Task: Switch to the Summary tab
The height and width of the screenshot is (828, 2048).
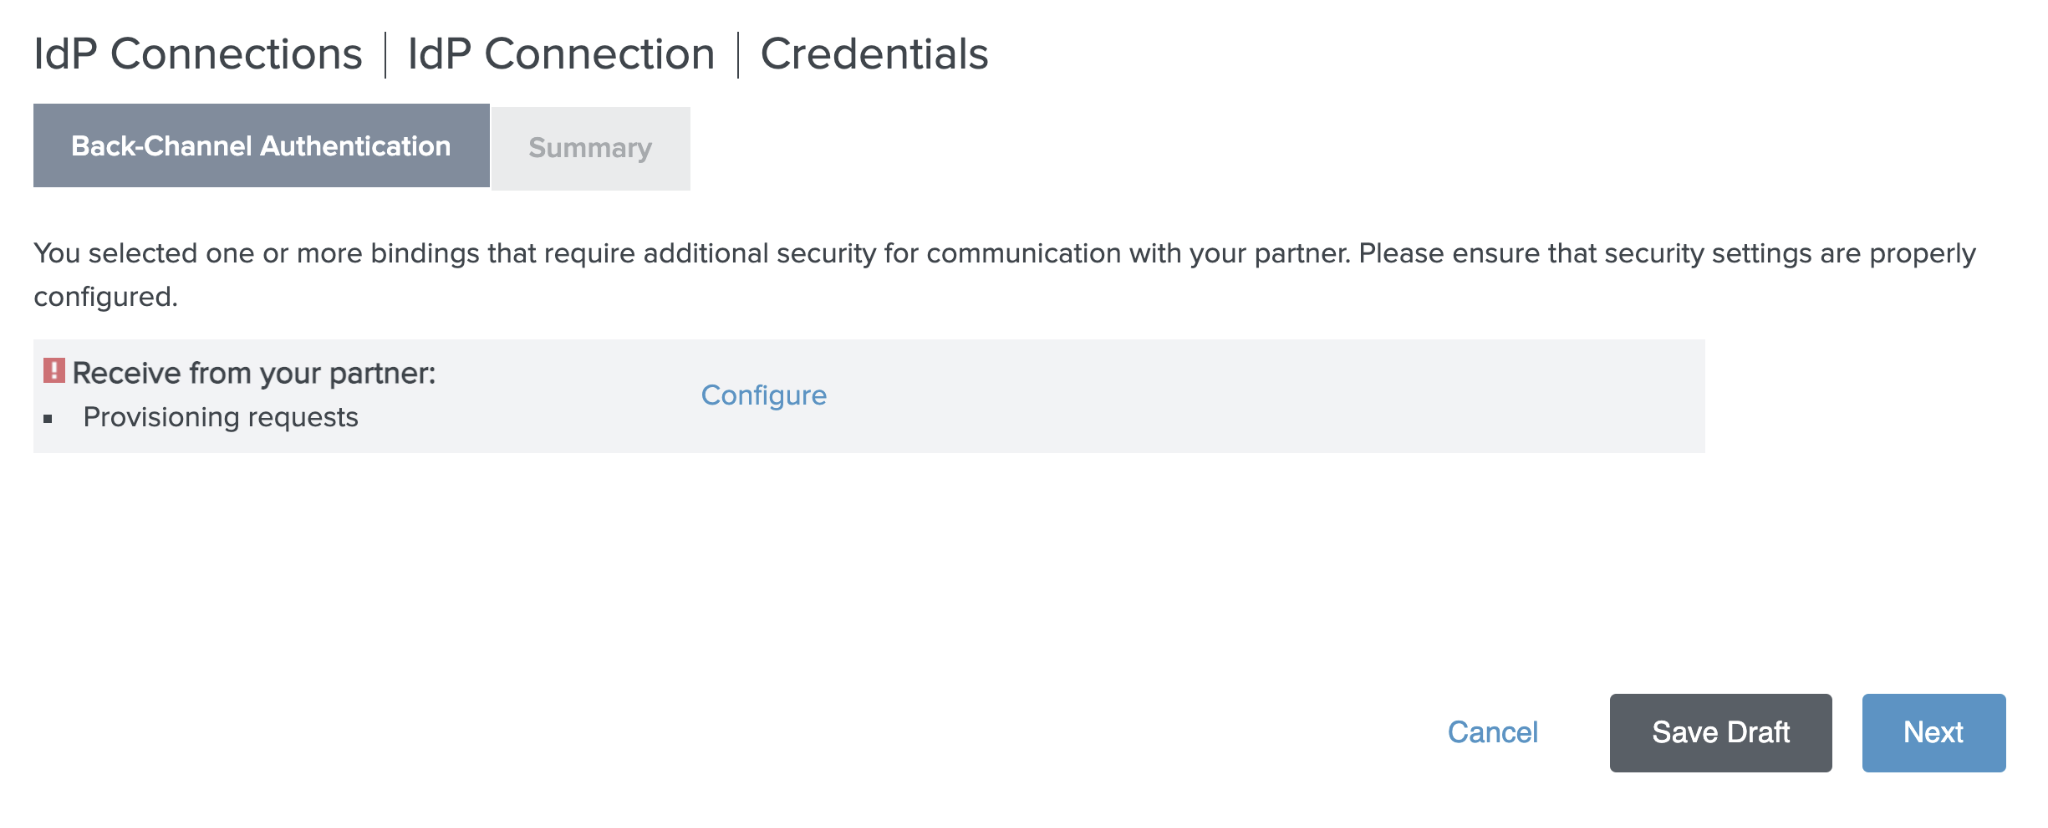Action: [x=590, y=148]
